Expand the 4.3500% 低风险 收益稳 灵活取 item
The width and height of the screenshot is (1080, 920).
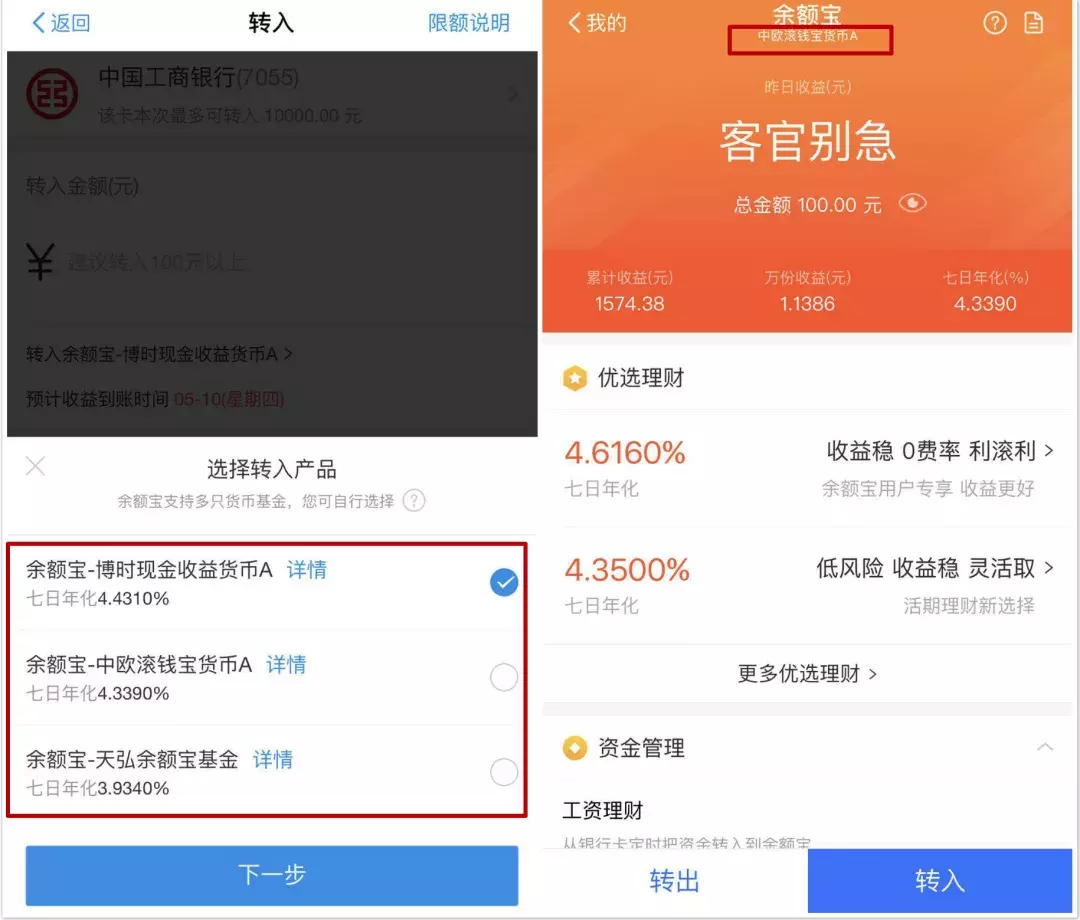[807, 586]
